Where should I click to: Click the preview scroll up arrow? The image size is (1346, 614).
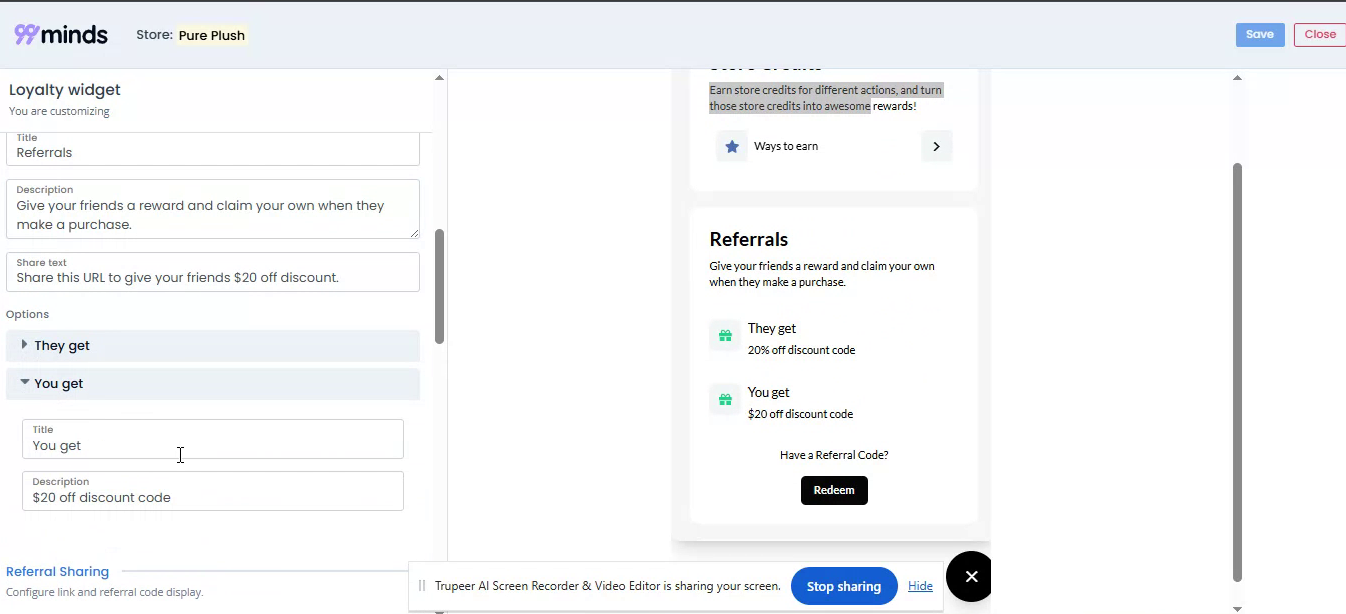tap(1237, 78)
